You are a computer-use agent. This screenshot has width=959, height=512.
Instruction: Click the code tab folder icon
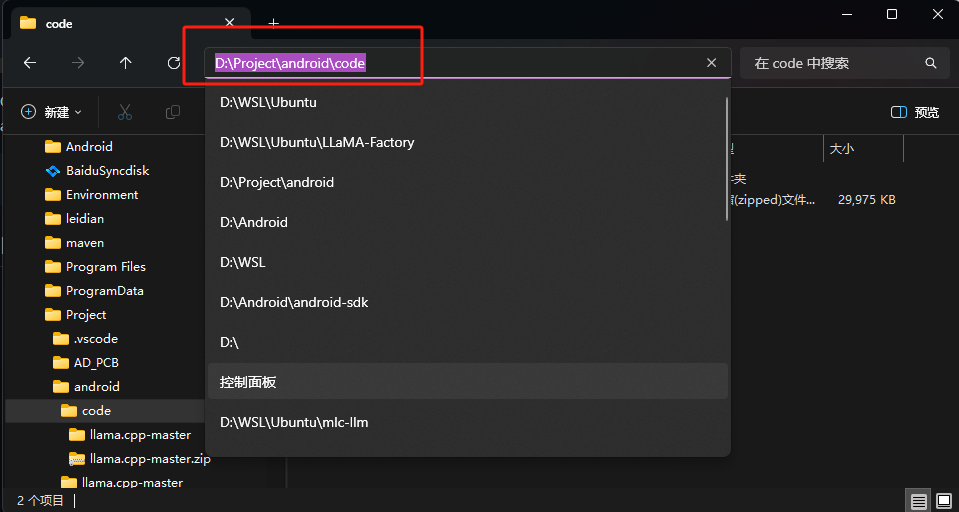[28, 23]
